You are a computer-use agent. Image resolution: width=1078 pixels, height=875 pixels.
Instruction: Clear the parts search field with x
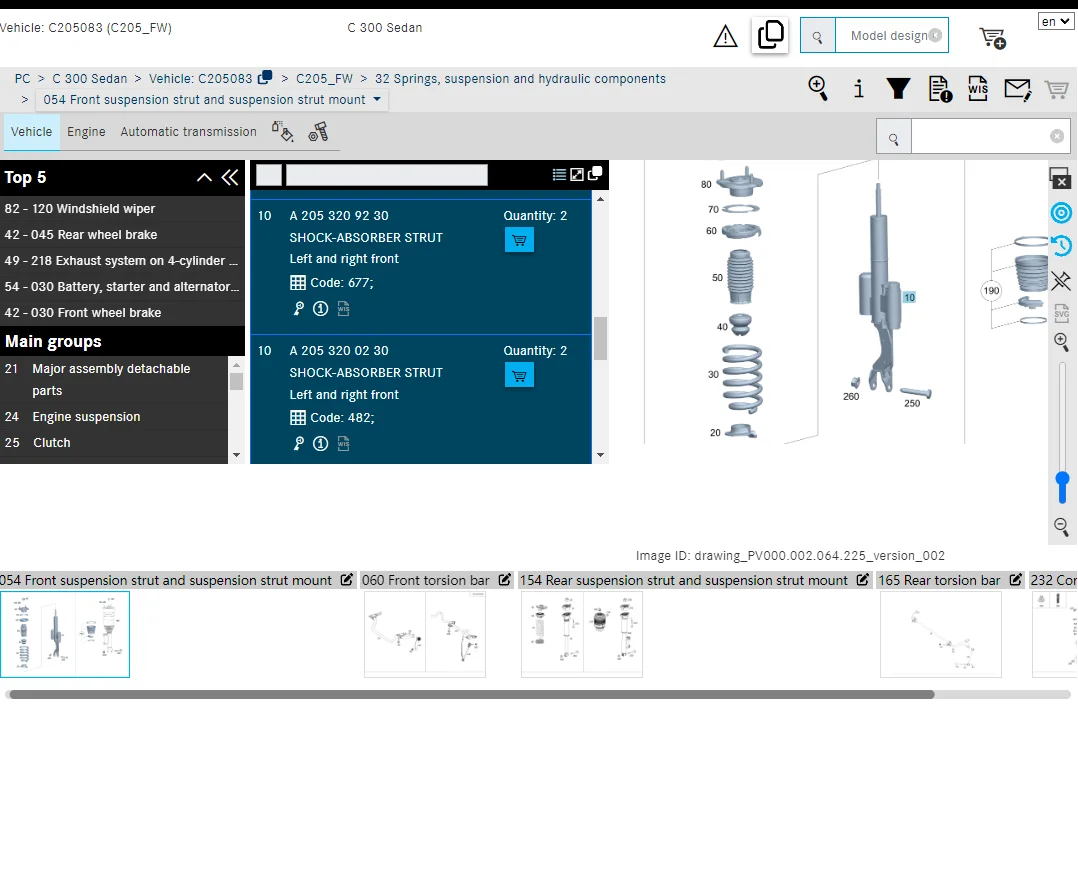(x=1057, y=137)
